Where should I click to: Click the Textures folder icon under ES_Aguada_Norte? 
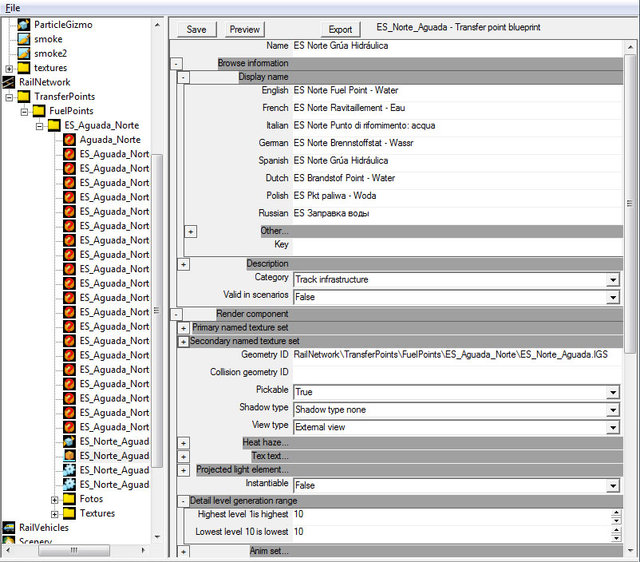[x=69, y=514]
